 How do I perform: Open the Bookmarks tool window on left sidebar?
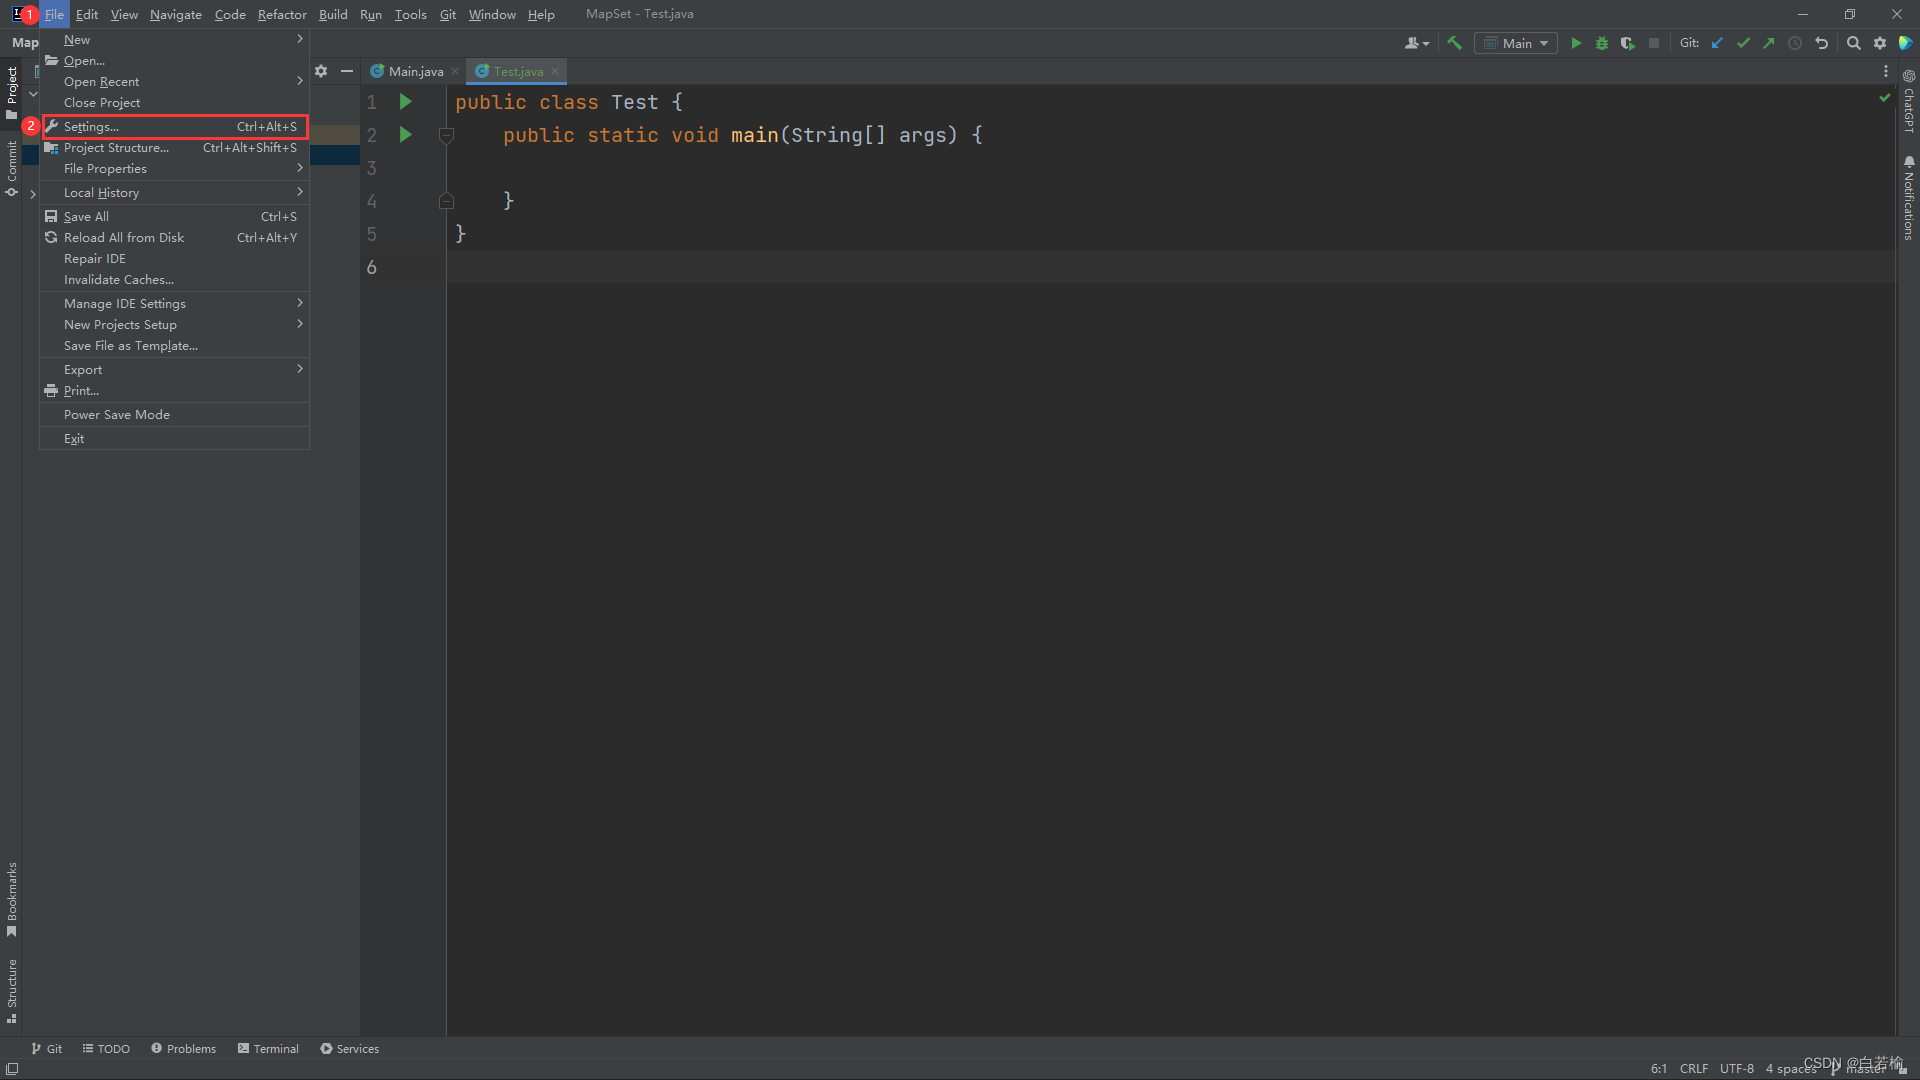tap(11, 895)
